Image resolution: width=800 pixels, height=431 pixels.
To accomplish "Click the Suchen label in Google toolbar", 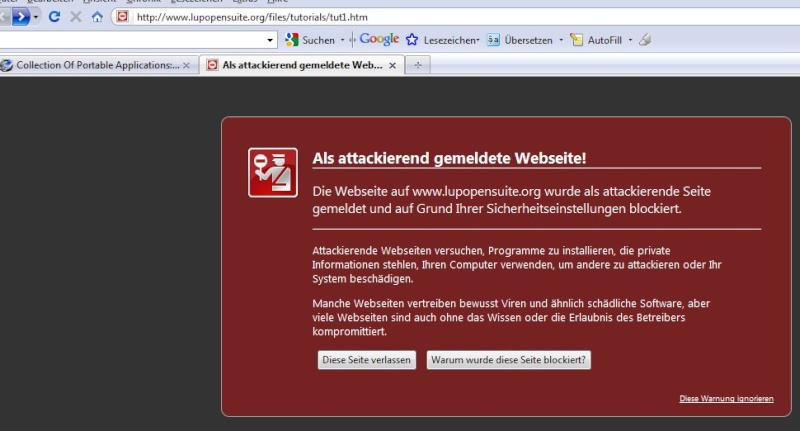I will click(x=318, y=40).
